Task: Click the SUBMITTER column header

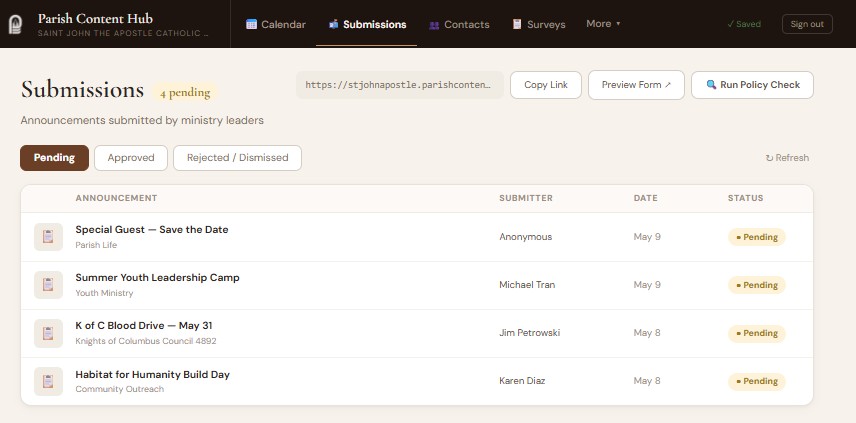Action: pos(526,198)
